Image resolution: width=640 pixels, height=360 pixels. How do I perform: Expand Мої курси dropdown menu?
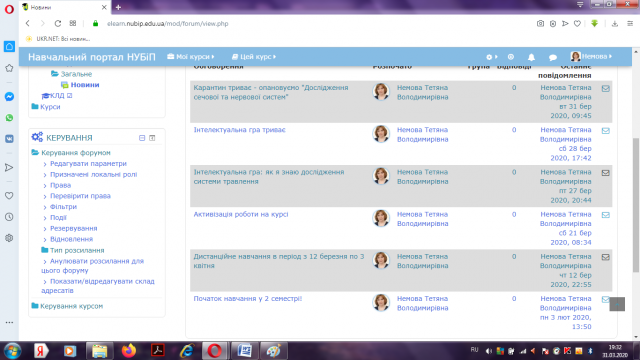point(191,57)
